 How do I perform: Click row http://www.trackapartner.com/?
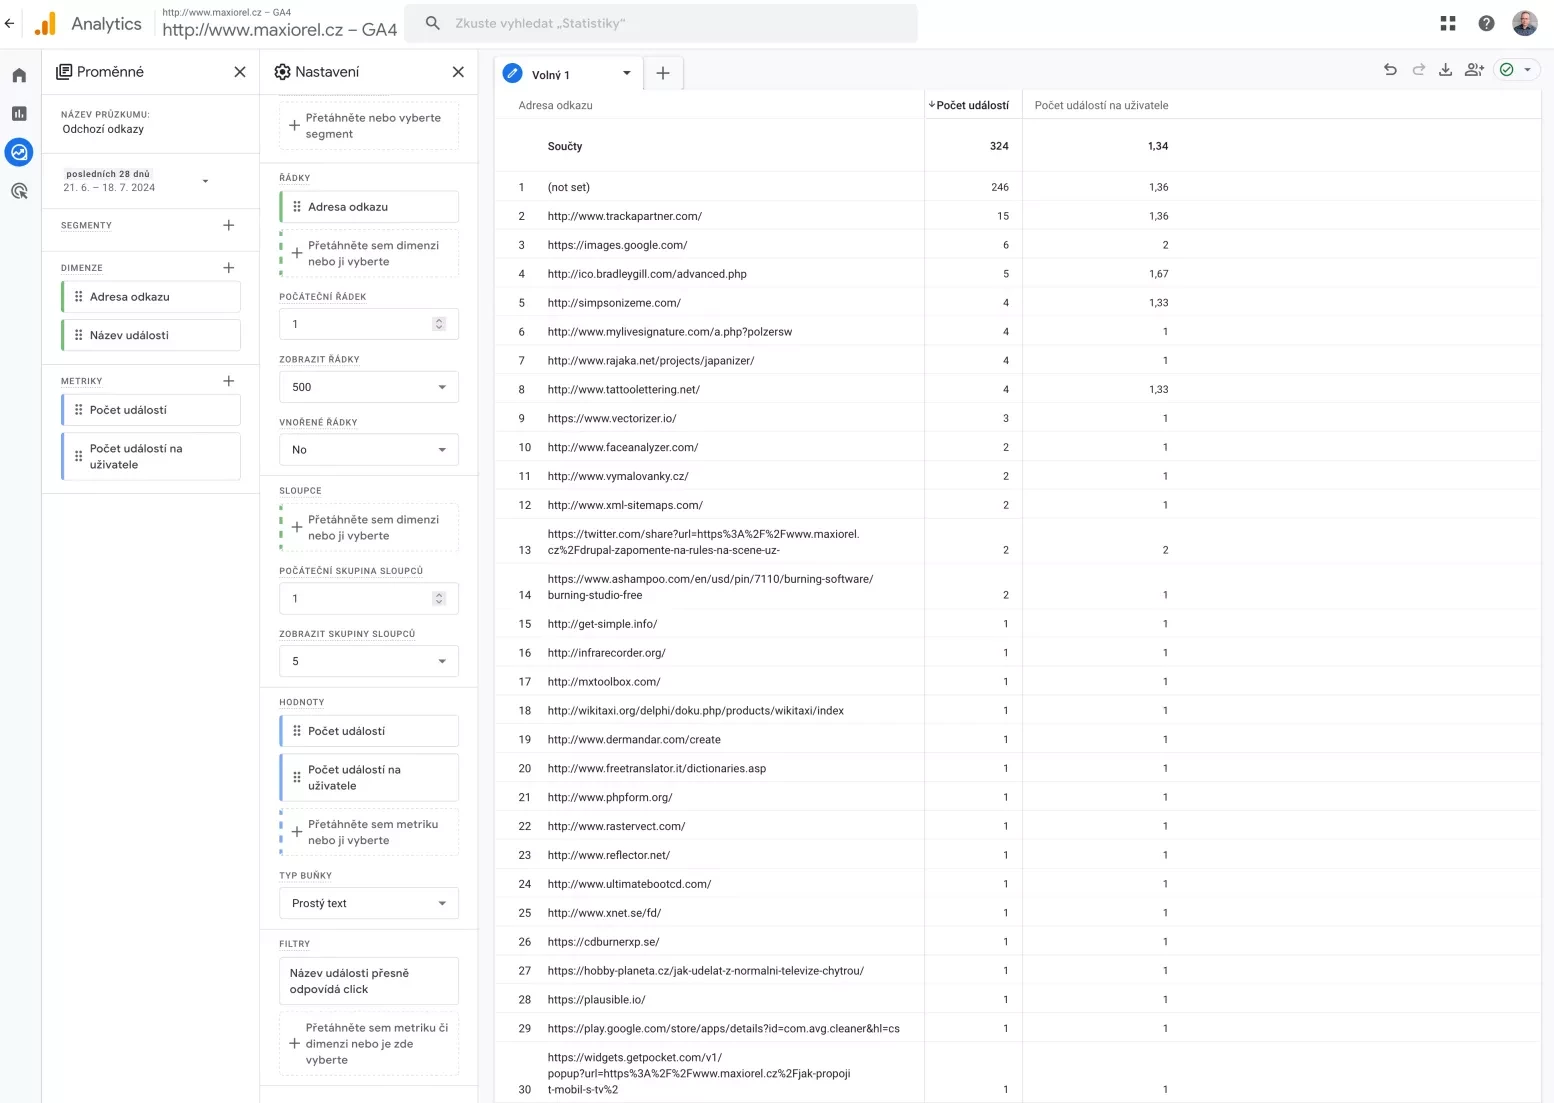pos(1018,216)
